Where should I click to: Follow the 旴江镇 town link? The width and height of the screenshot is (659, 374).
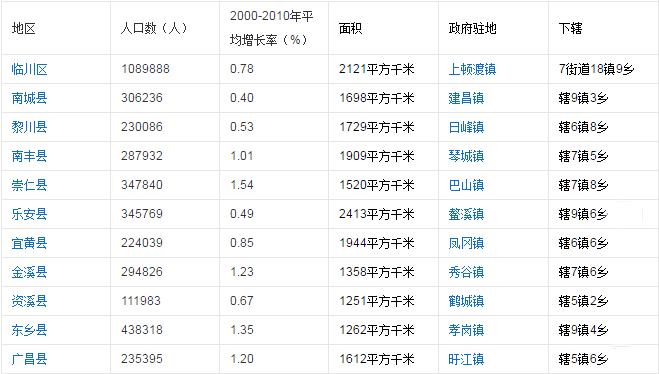pyautogui.click(x=466, y=359)
